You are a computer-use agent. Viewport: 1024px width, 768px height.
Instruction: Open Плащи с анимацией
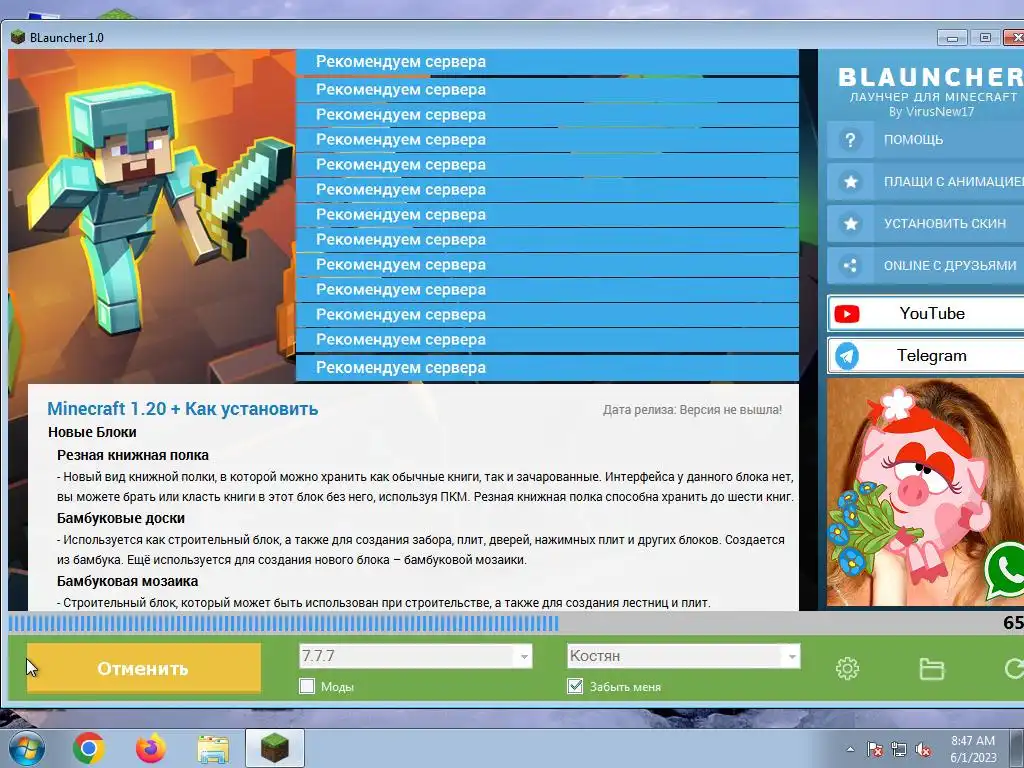tap(925, 182)
